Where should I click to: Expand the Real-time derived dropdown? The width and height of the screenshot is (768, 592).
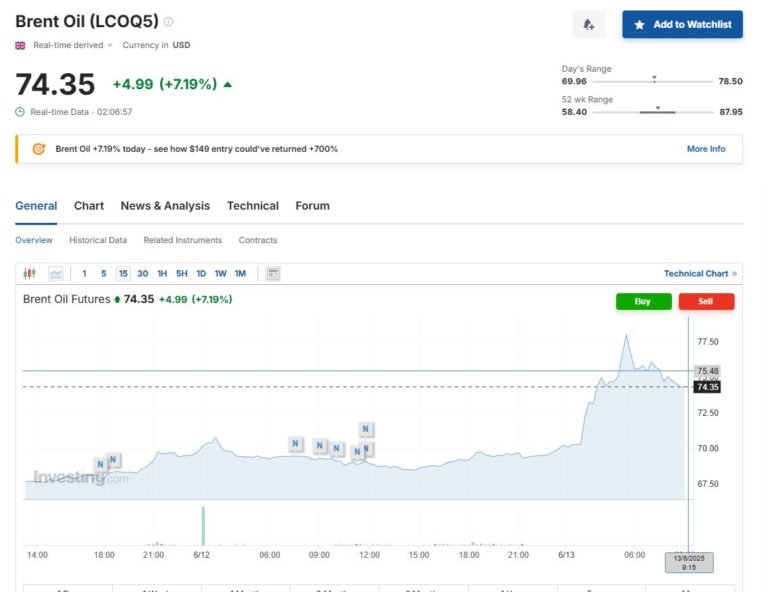68,45
